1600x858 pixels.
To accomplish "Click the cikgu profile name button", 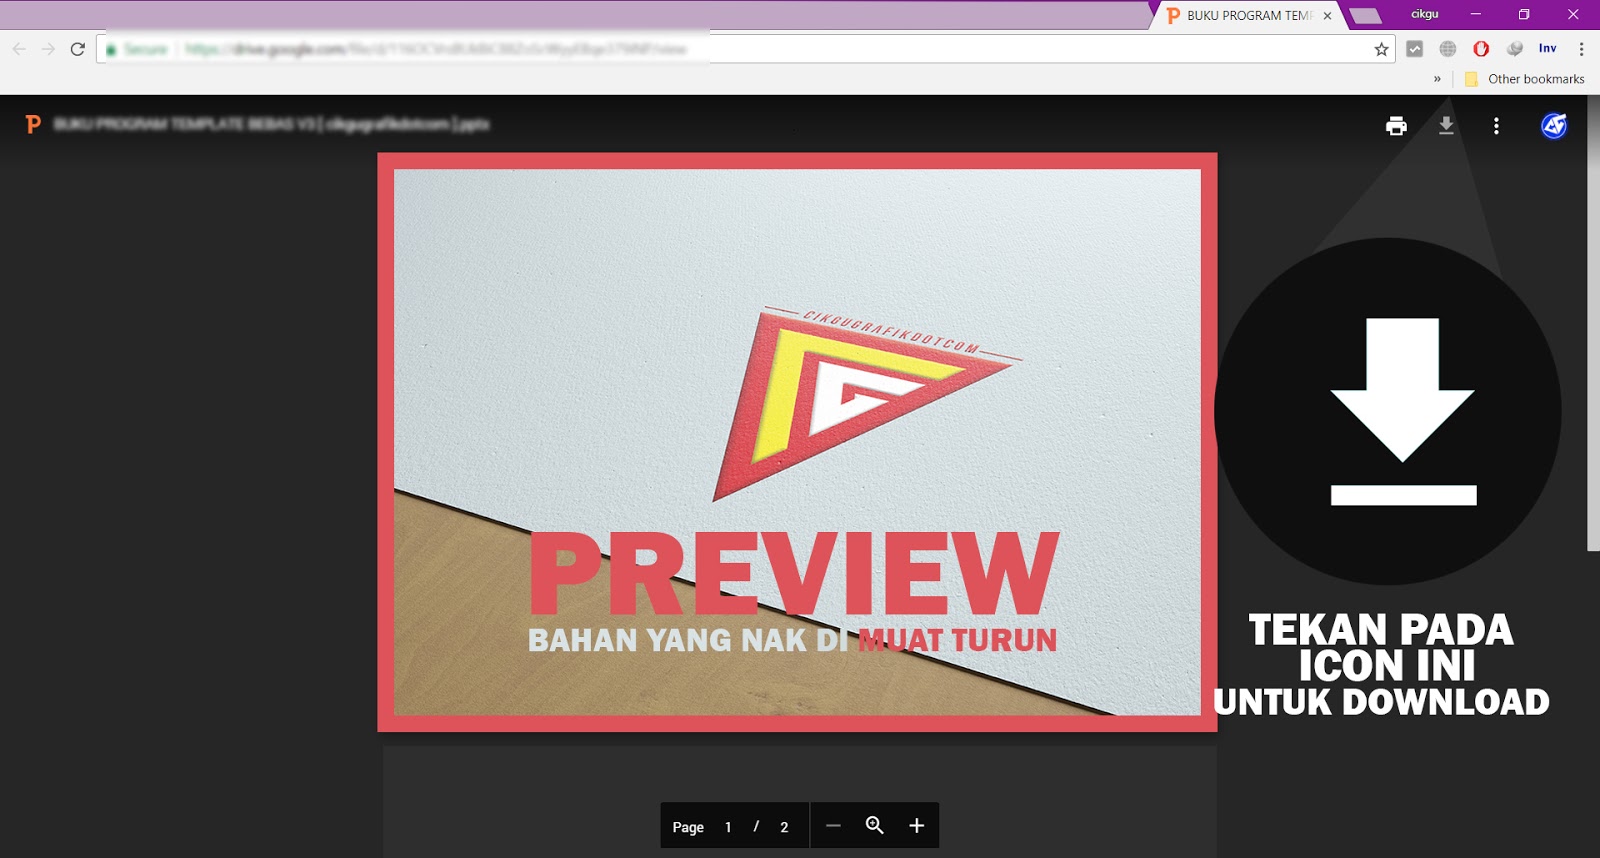I will (x=1424, y=14).
